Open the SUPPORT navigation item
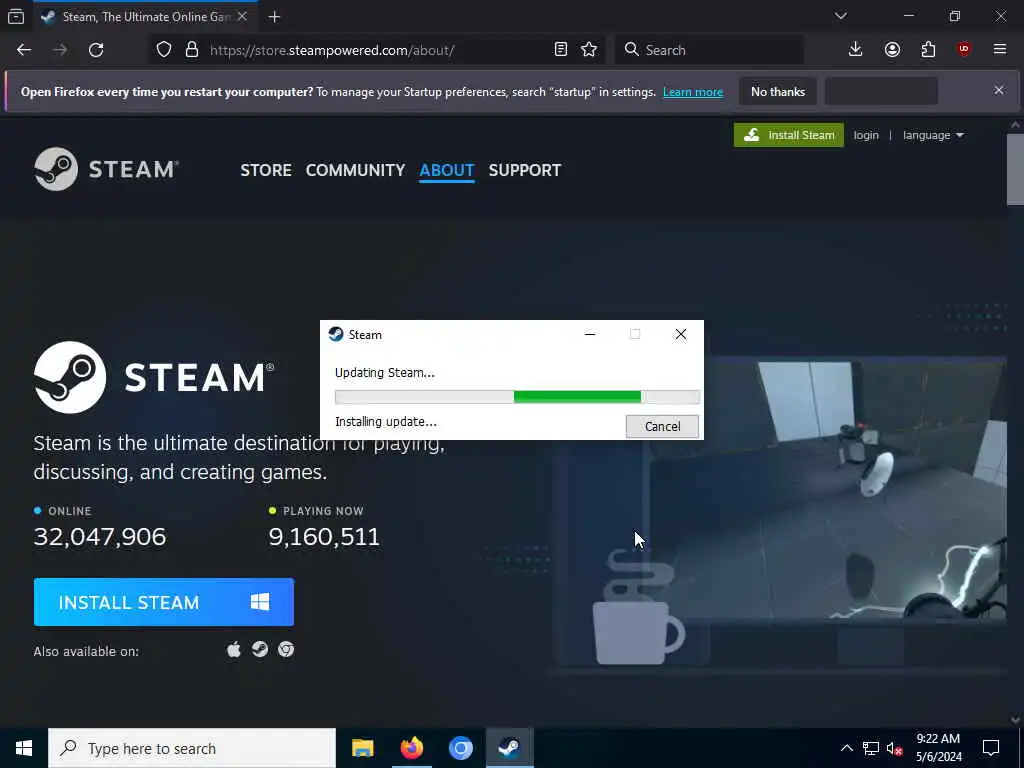 [x=524, y=170]
